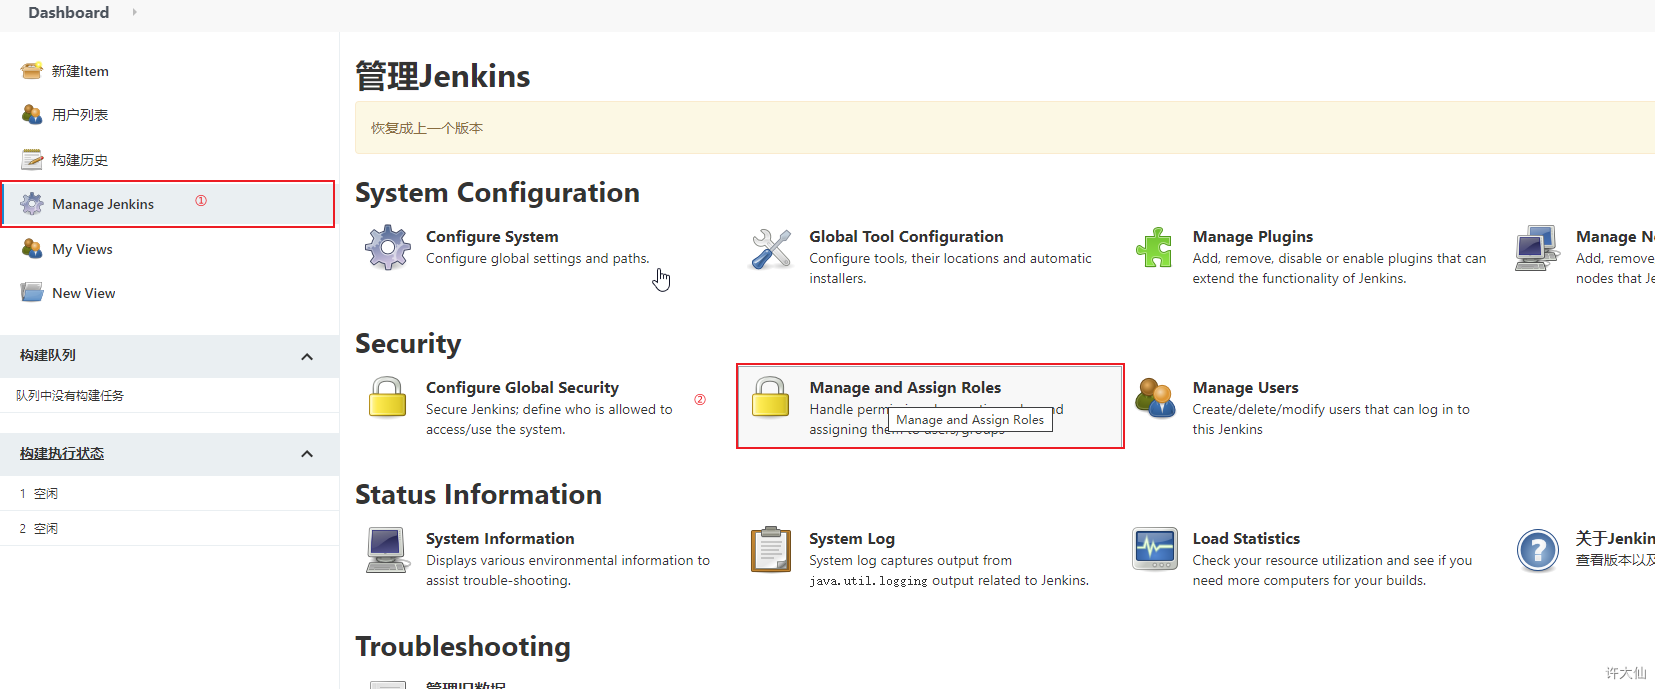1655x689 pixels.
Task: Click 'Configure global settings and paths.' description
Action: tap(538, 258)
